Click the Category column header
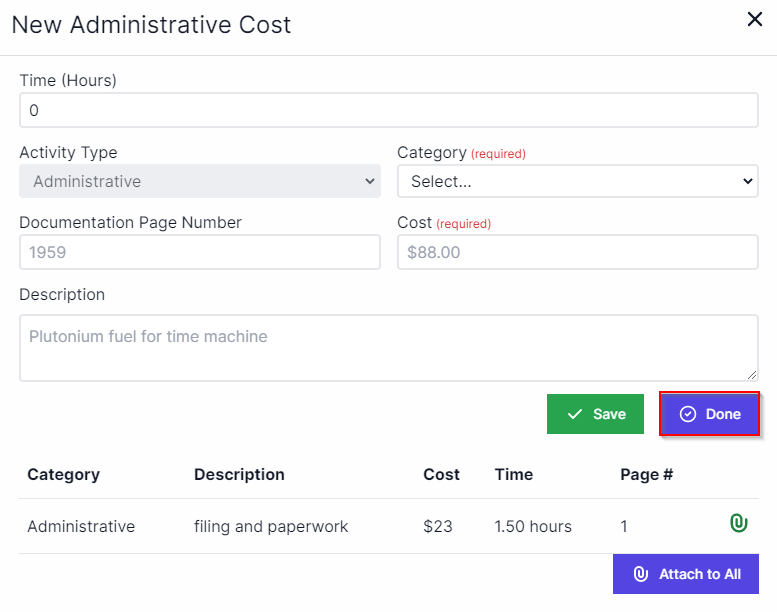 point(63,474)
